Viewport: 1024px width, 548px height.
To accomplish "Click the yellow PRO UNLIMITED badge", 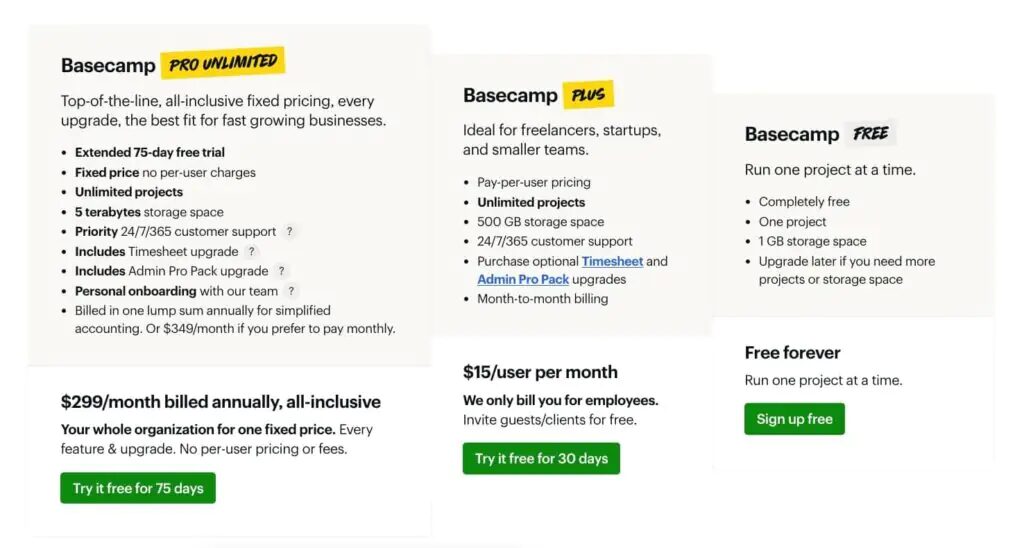I will coord(223,63).
